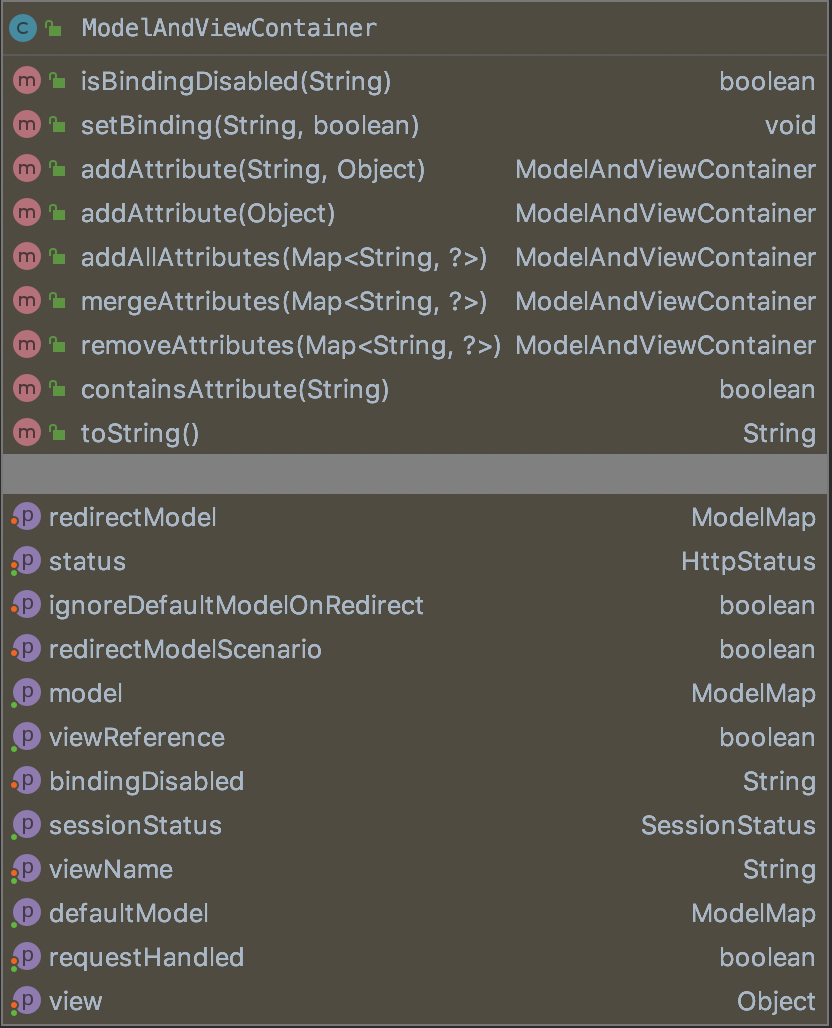
Task: Click the ModelAndViewContainer class title
Action: point(229,28)
